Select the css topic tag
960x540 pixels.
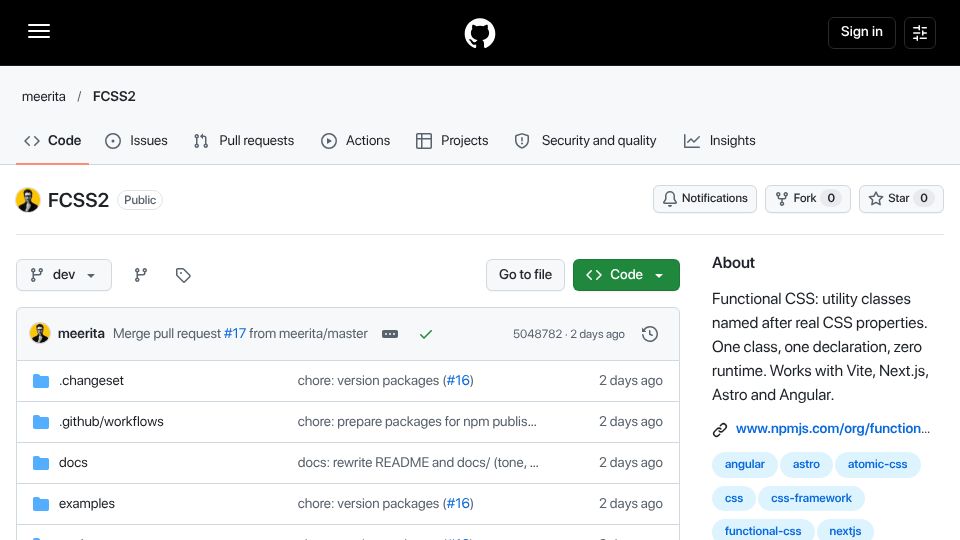pos(733,498)
